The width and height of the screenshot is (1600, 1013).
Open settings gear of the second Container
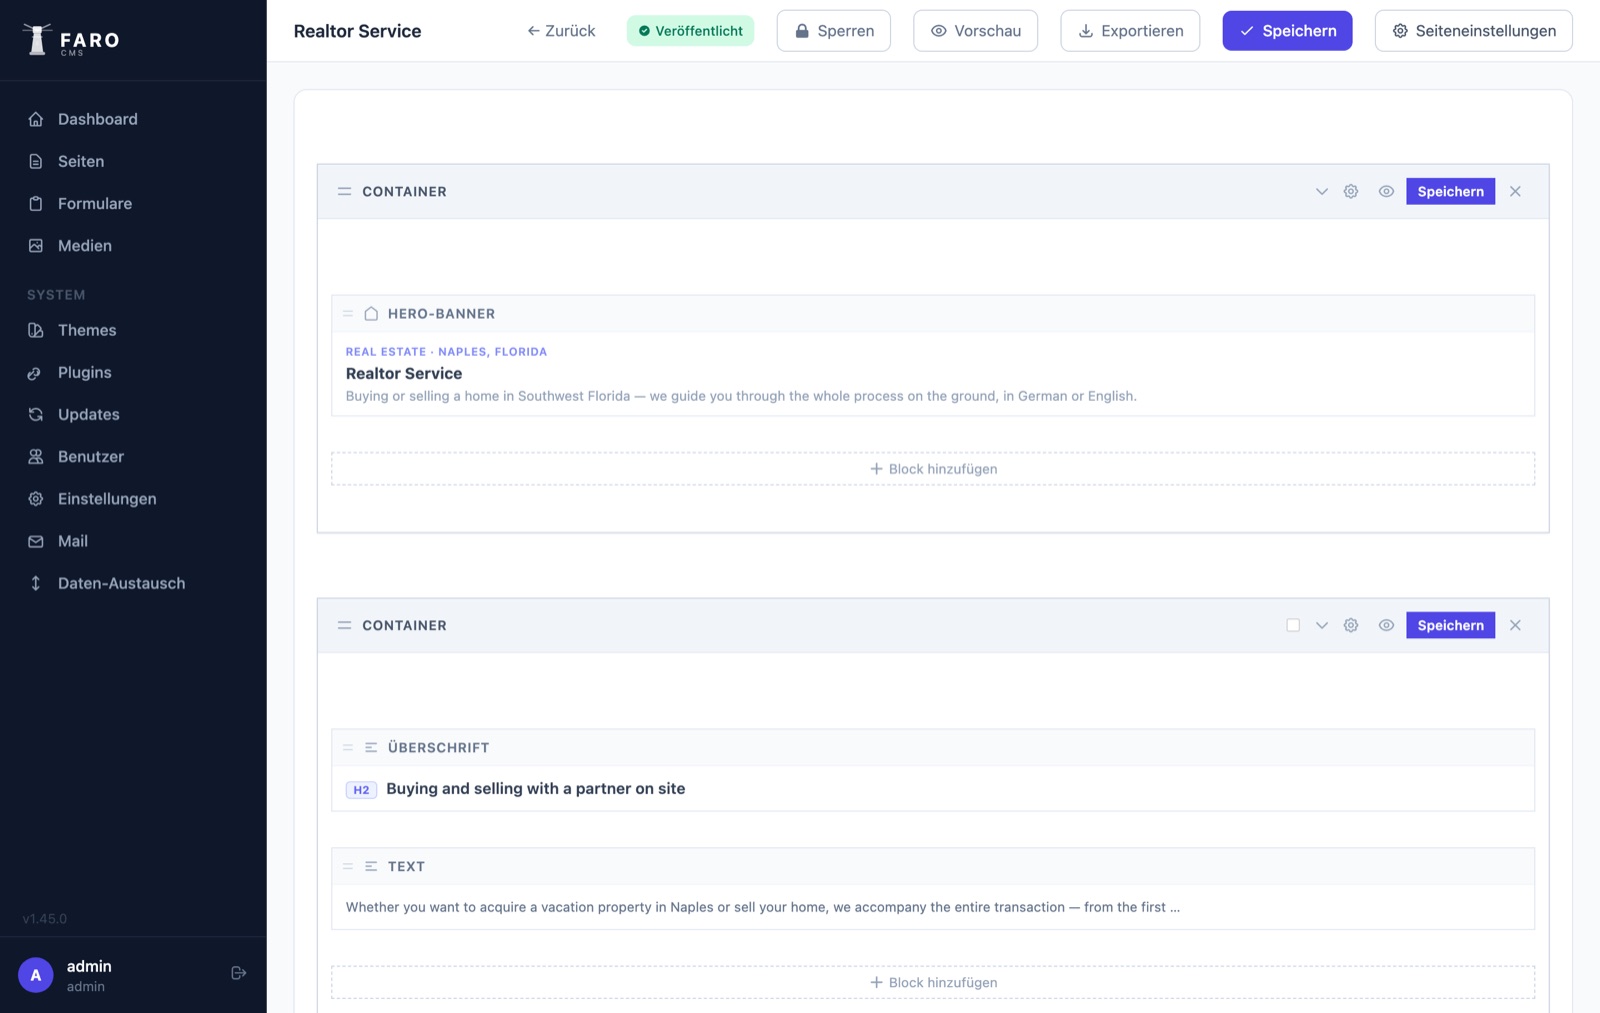pos(1351,625)
